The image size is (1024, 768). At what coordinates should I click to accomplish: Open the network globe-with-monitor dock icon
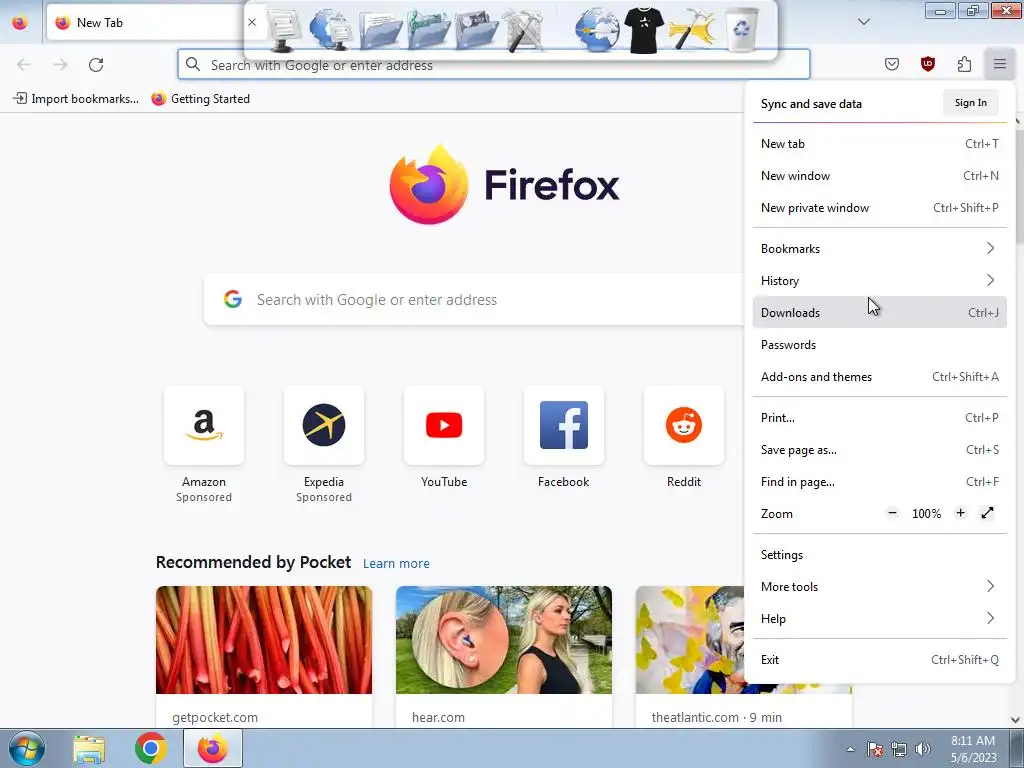click(330, 29)
